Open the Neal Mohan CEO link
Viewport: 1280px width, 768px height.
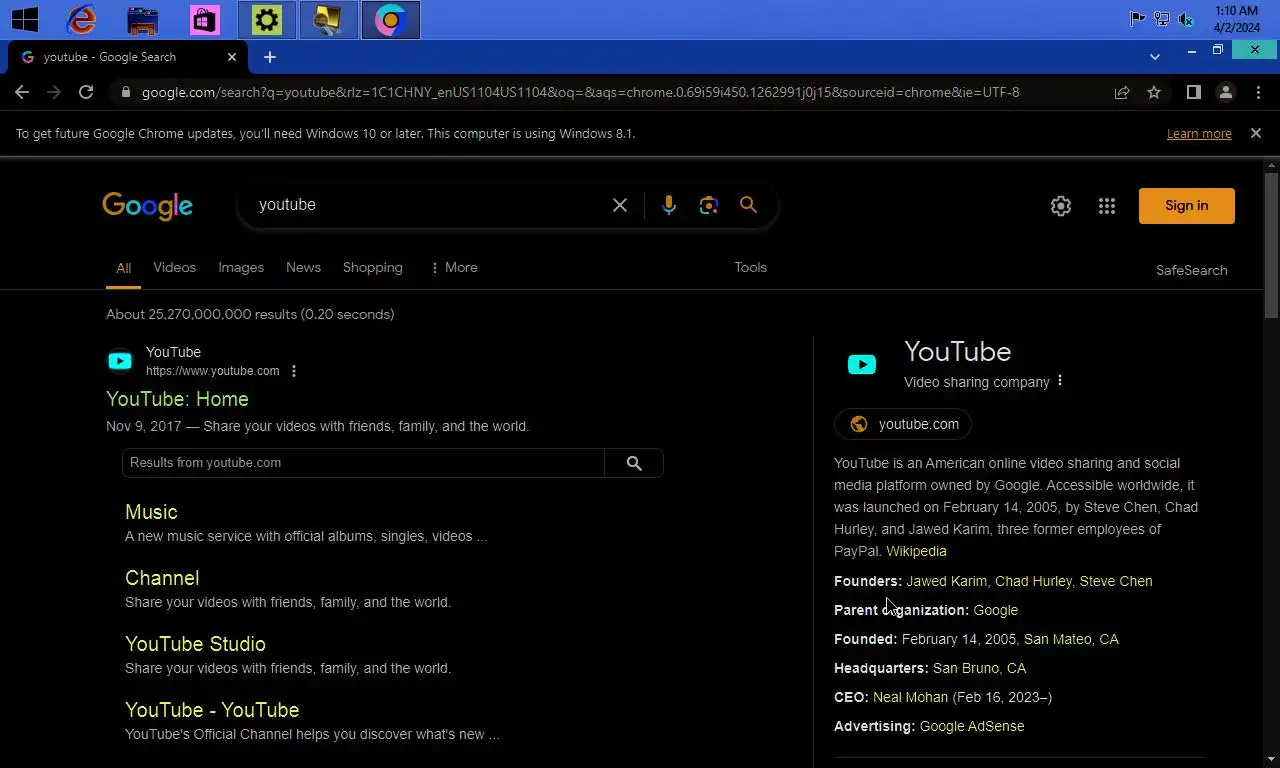[910, 697]
